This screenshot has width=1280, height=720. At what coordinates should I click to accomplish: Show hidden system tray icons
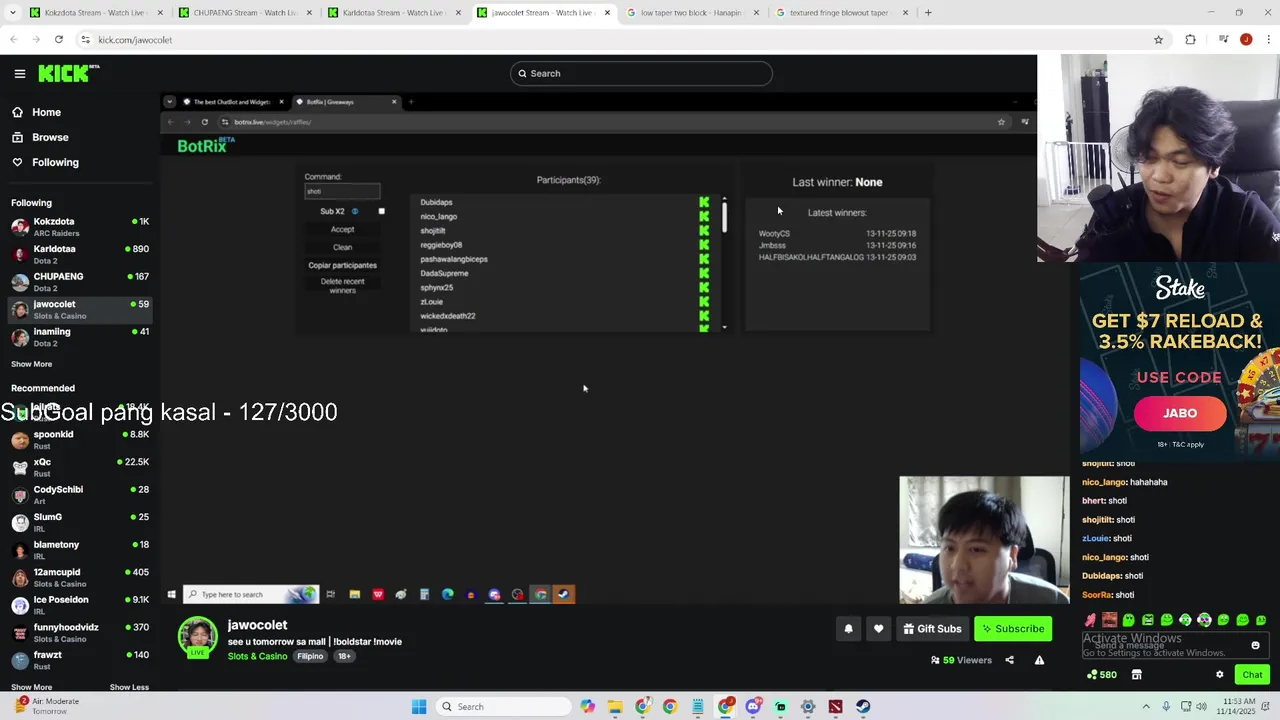pyautogui.click(x=1146, y=707)
